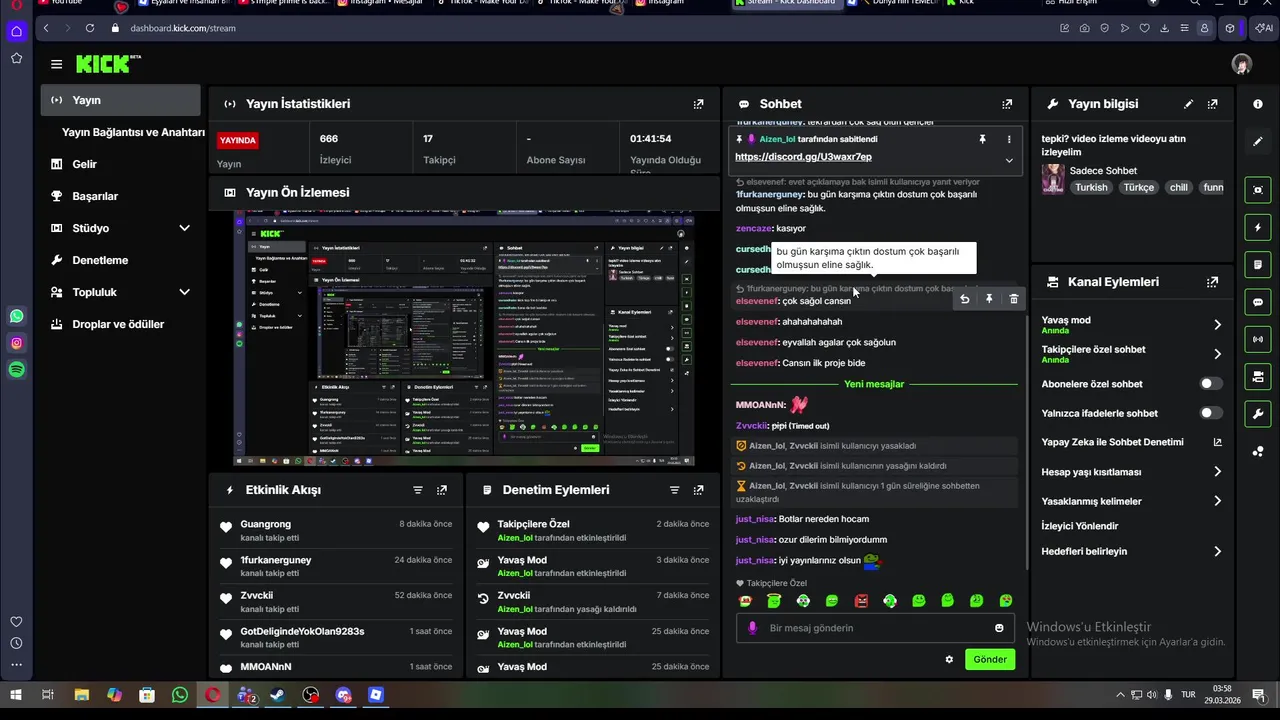This screenshot has height=720, width=1280.
Task: Open Yasaklanmış kelimeler options
Action: (x=1217, y=501)
